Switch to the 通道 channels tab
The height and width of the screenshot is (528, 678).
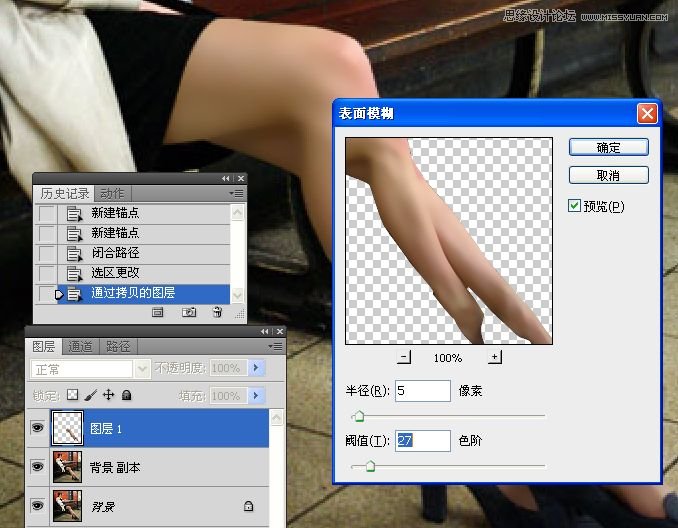click(80, 346)
